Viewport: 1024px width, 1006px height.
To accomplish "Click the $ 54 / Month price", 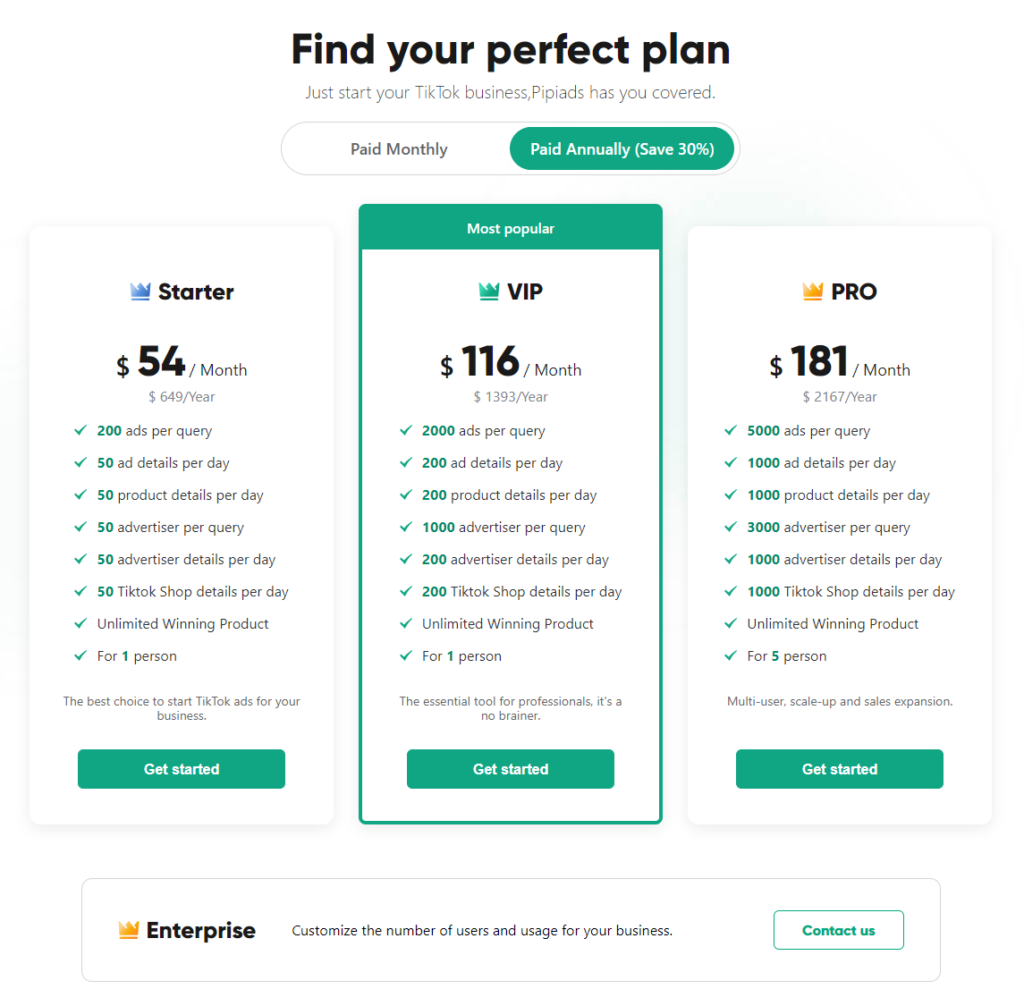I will pos(182,363).
